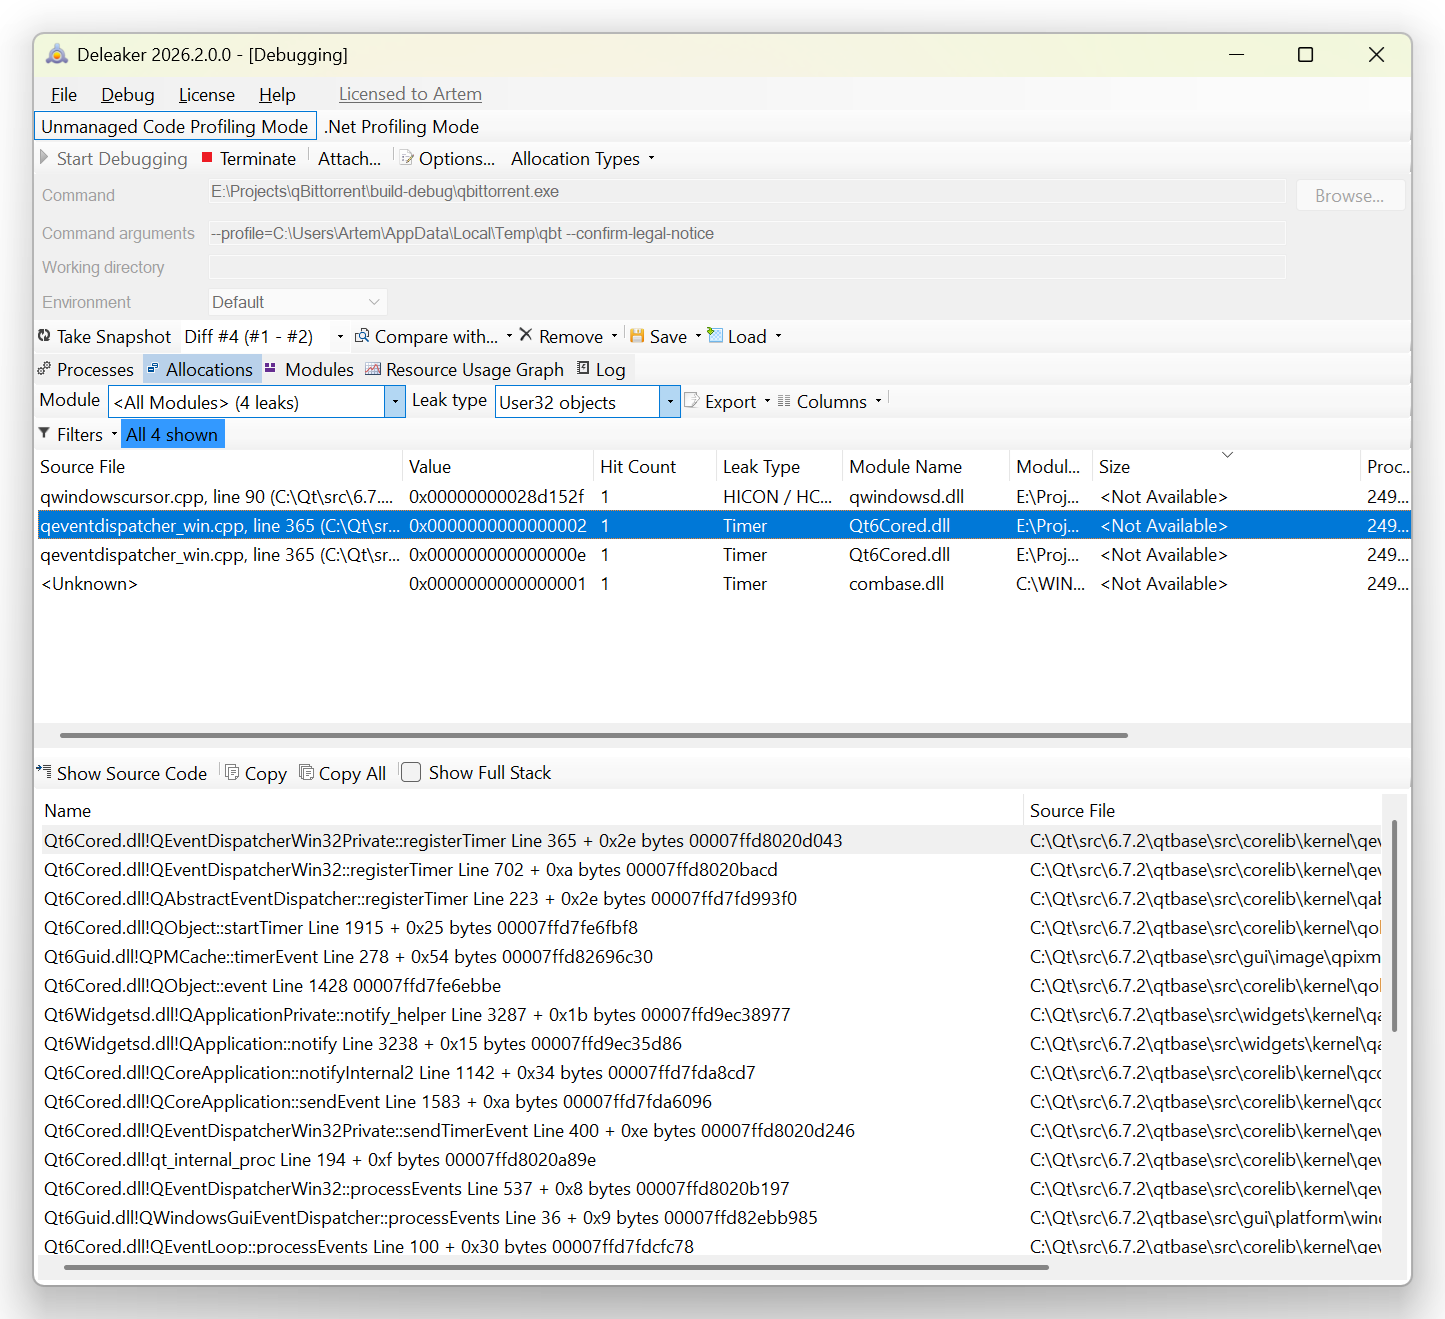
Task: Expand the Save dropdown arrow
Action: click(698, 336)
